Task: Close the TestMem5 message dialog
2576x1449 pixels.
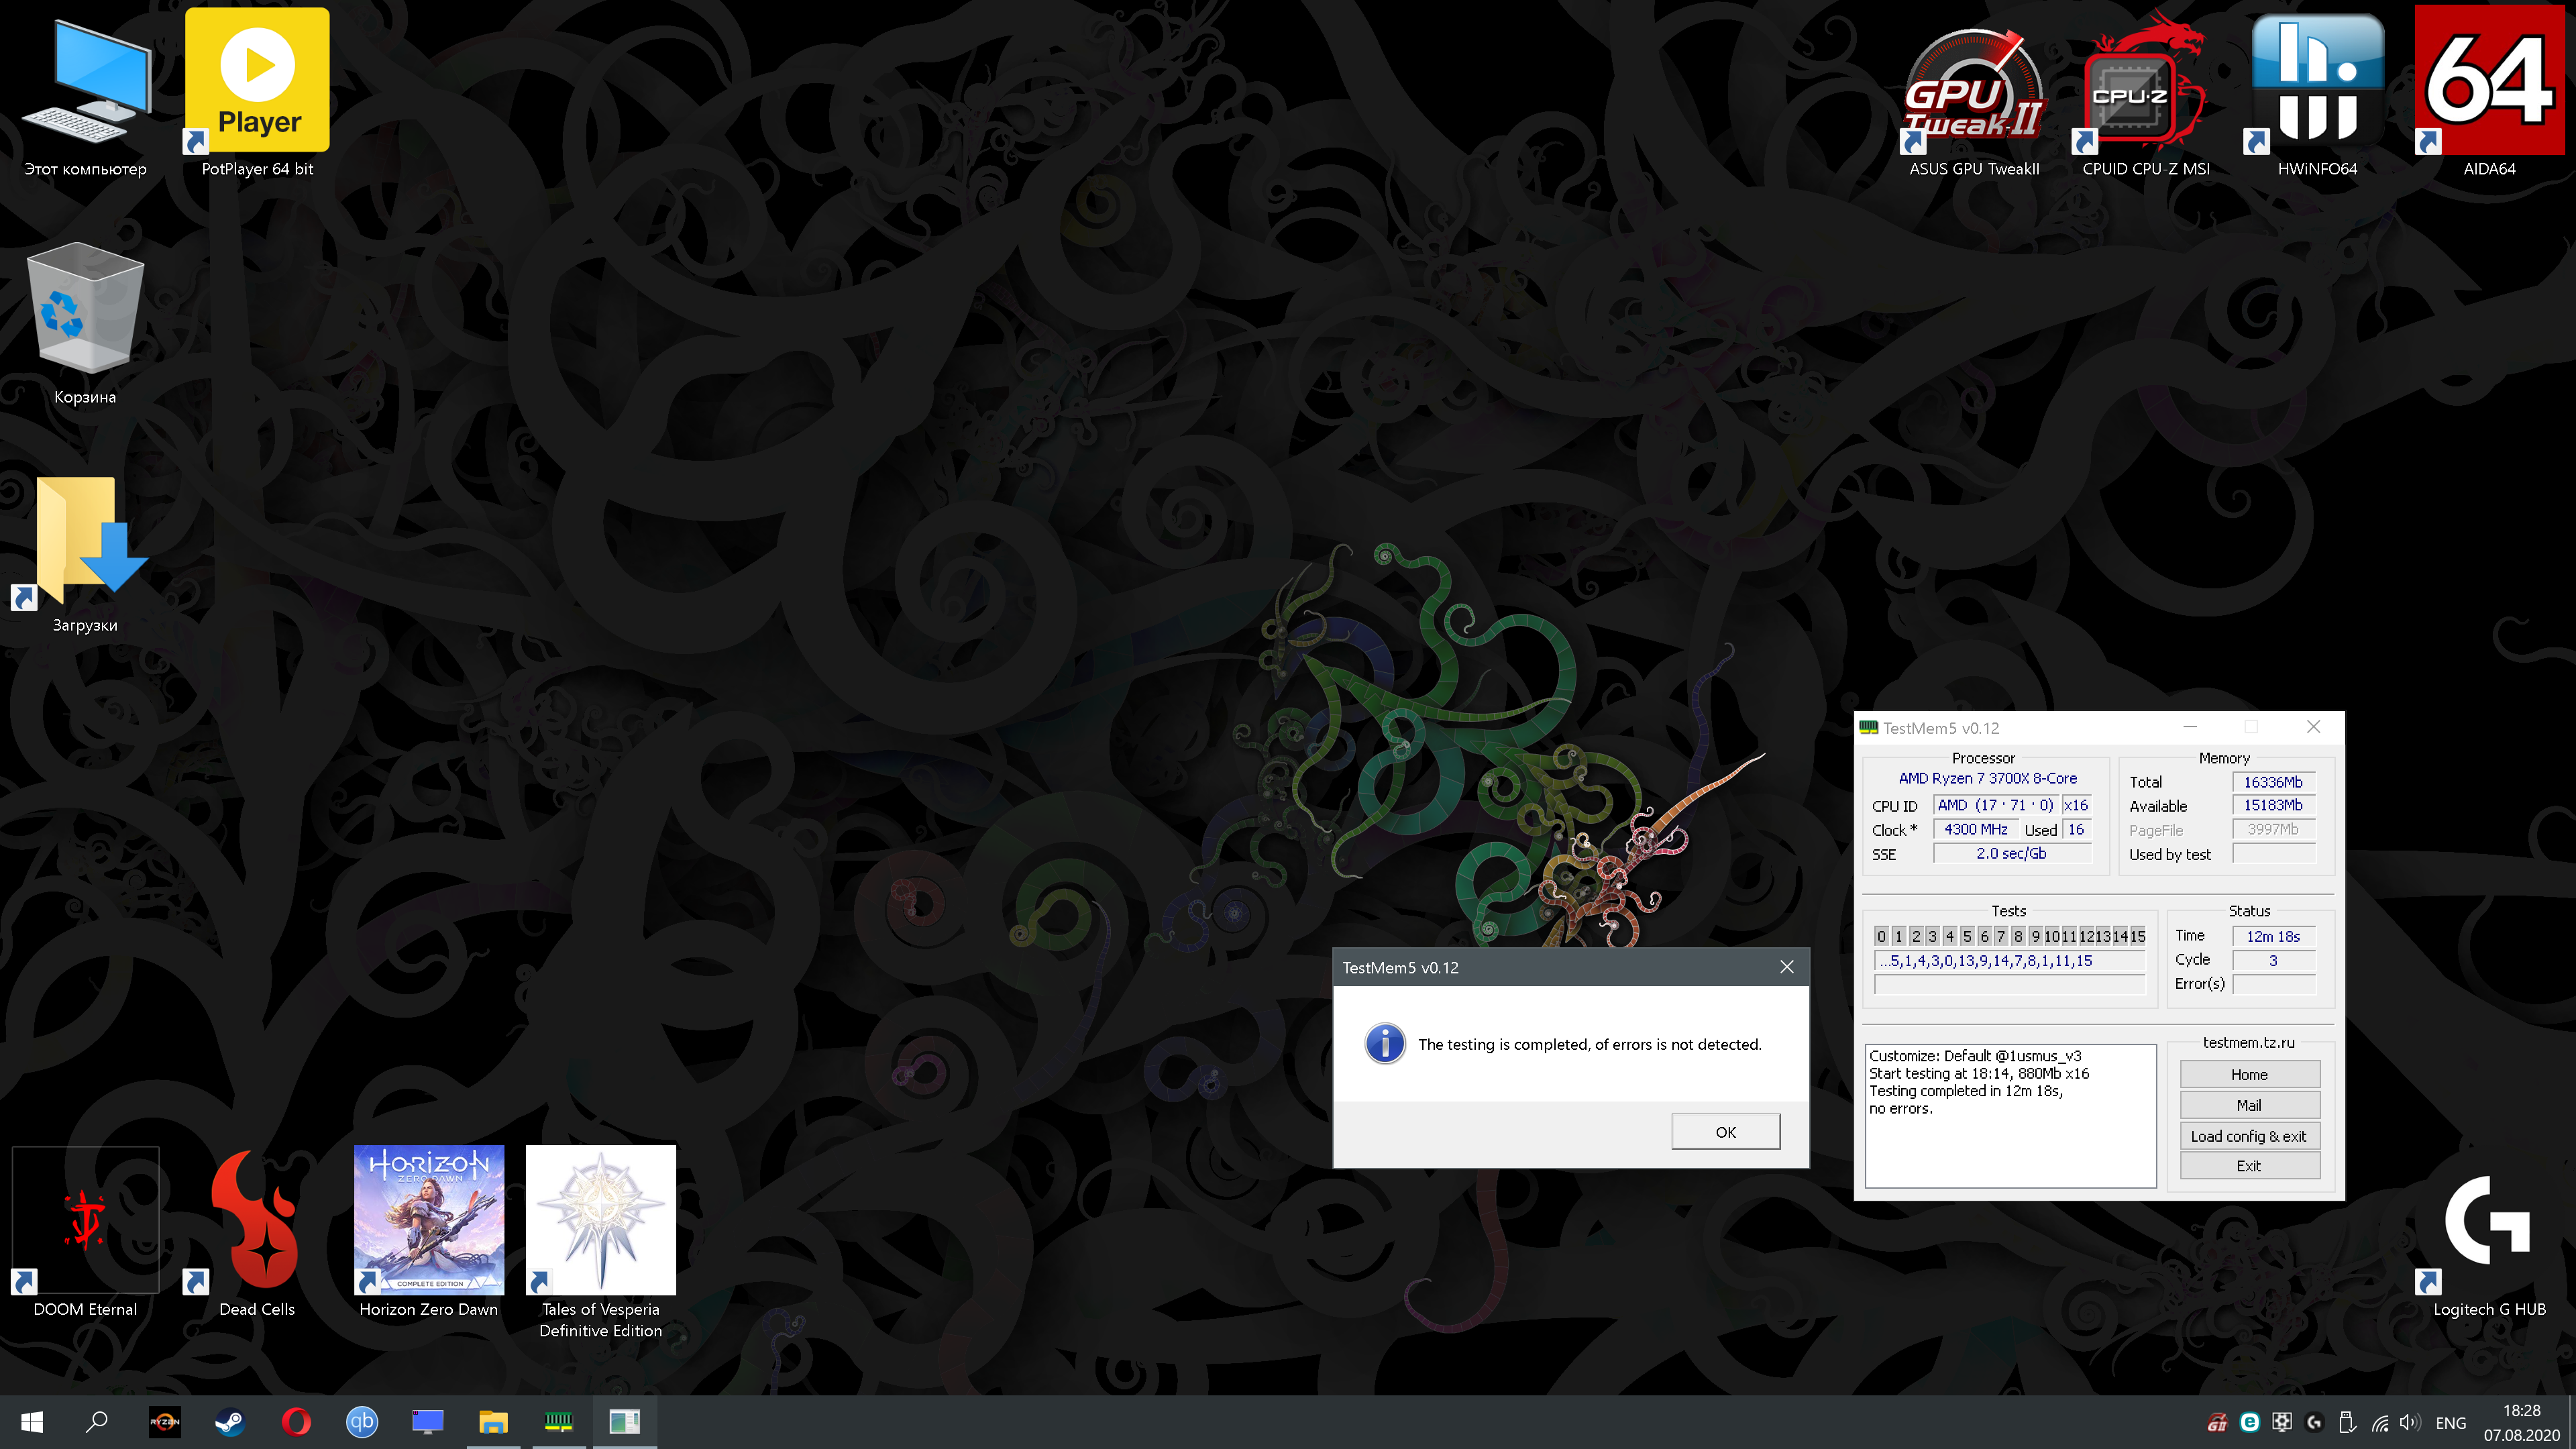Action: (x=1786, y=967)
